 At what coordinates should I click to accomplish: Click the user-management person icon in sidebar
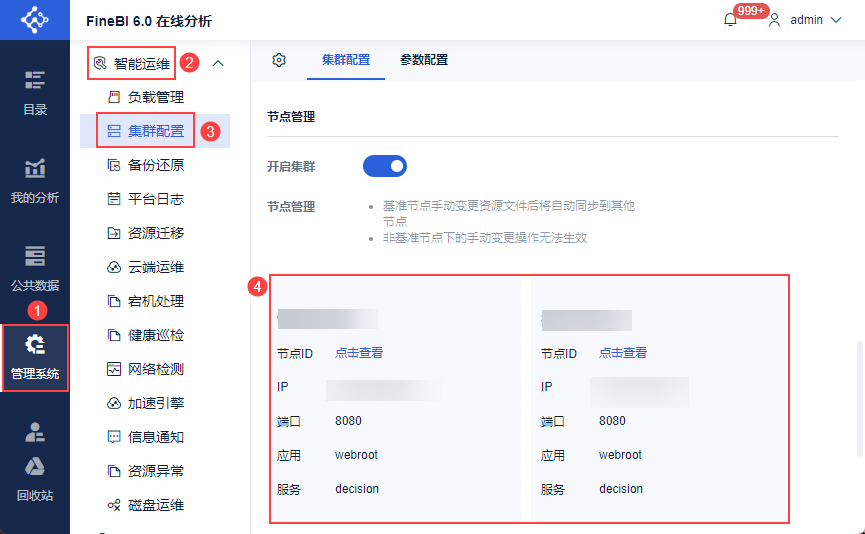pos(35,432)
